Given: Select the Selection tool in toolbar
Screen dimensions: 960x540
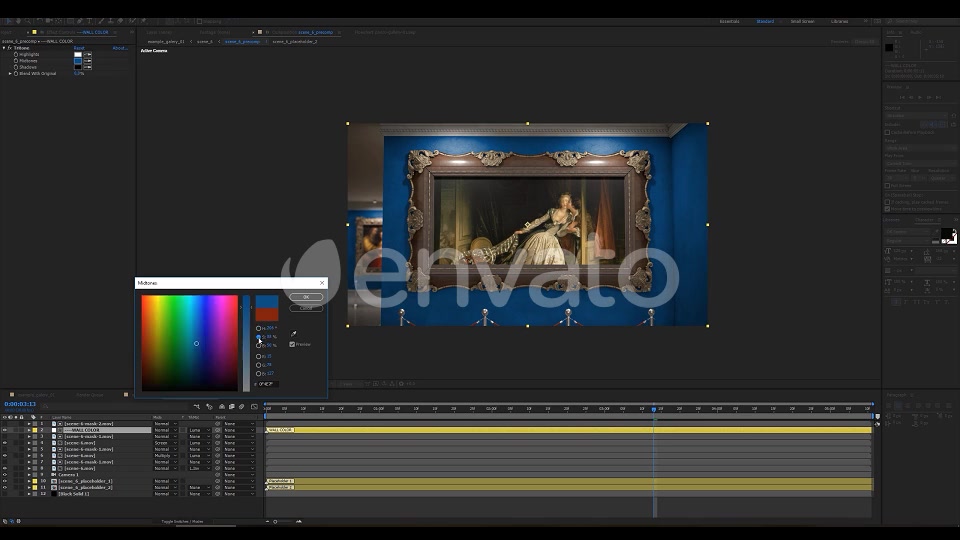Looking at the screenshot, I should [9, 21].
